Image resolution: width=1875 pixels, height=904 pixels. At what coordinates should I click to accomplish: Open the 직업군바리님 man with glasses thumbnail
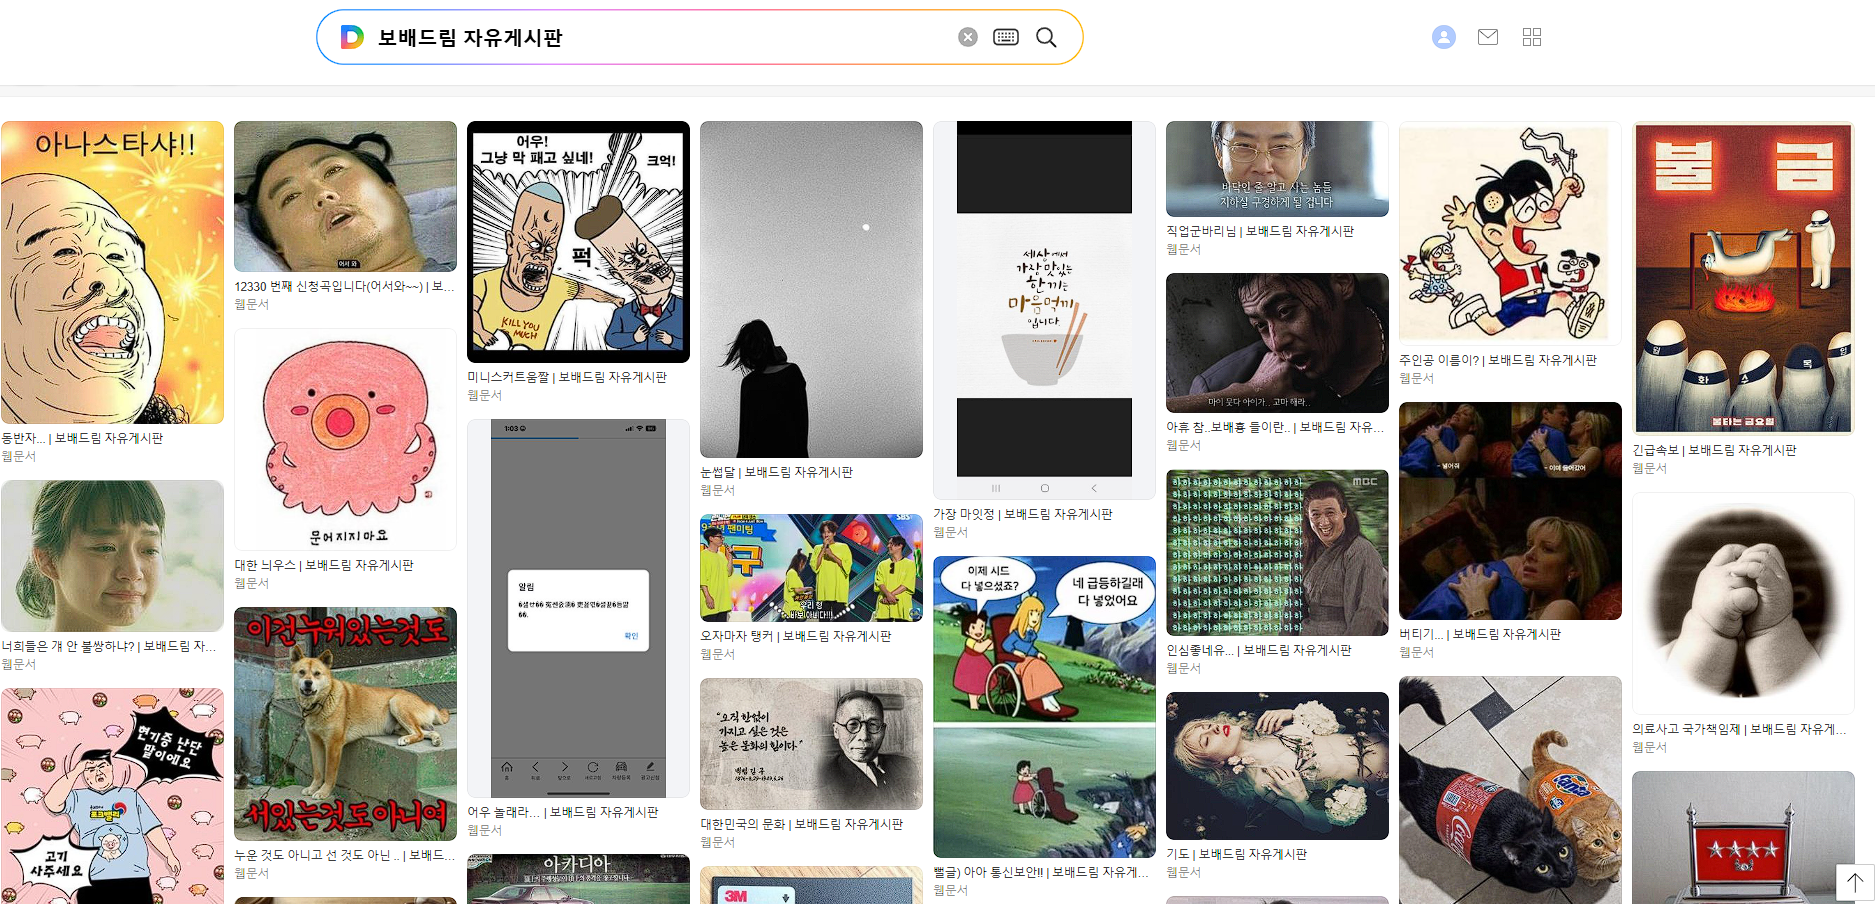[x=1277, y=169]
